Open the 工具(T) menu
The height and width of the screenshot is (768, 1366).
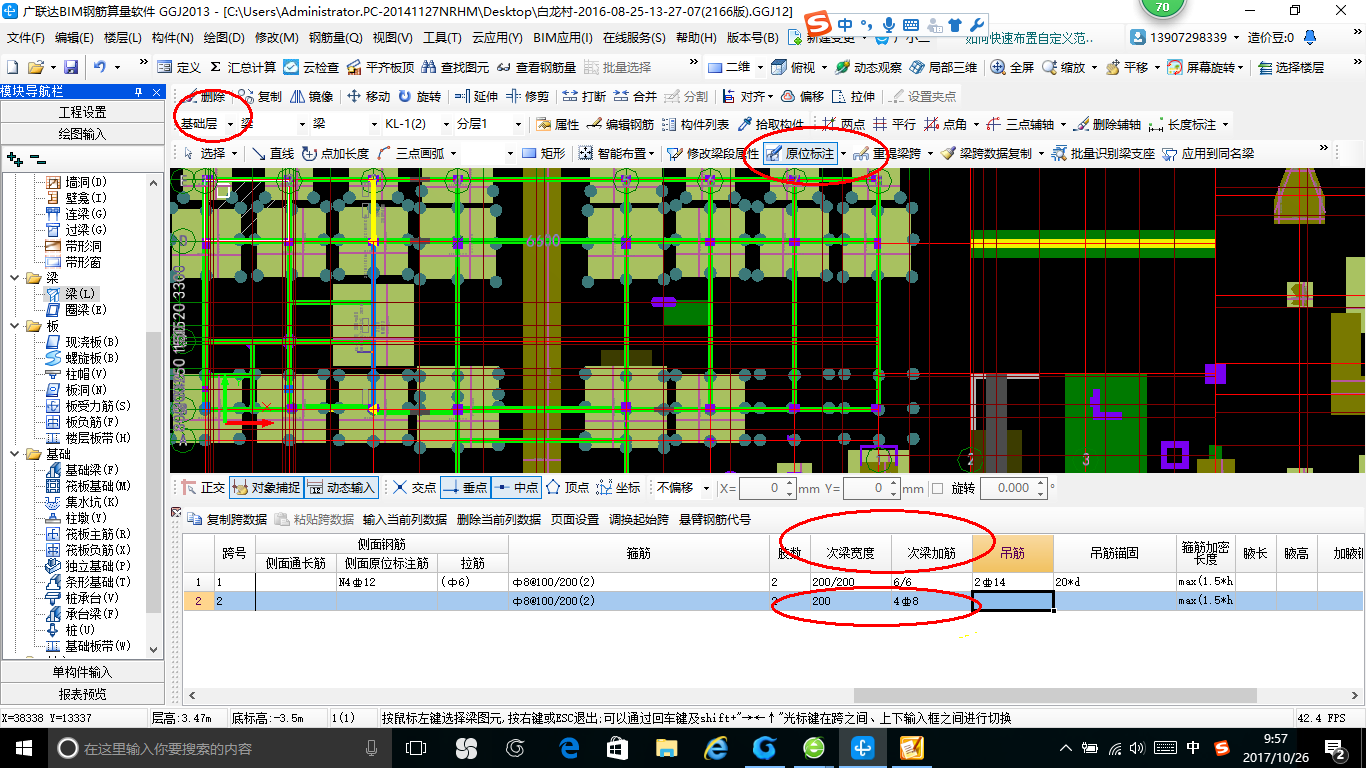(442, 38)
